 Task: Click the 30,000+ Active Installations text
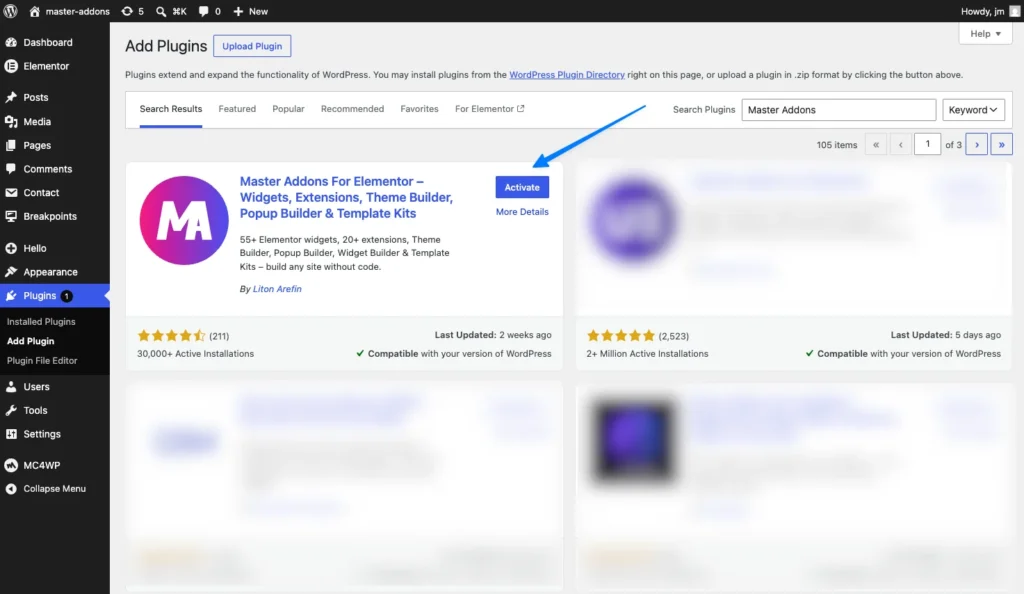pos(195,354)
